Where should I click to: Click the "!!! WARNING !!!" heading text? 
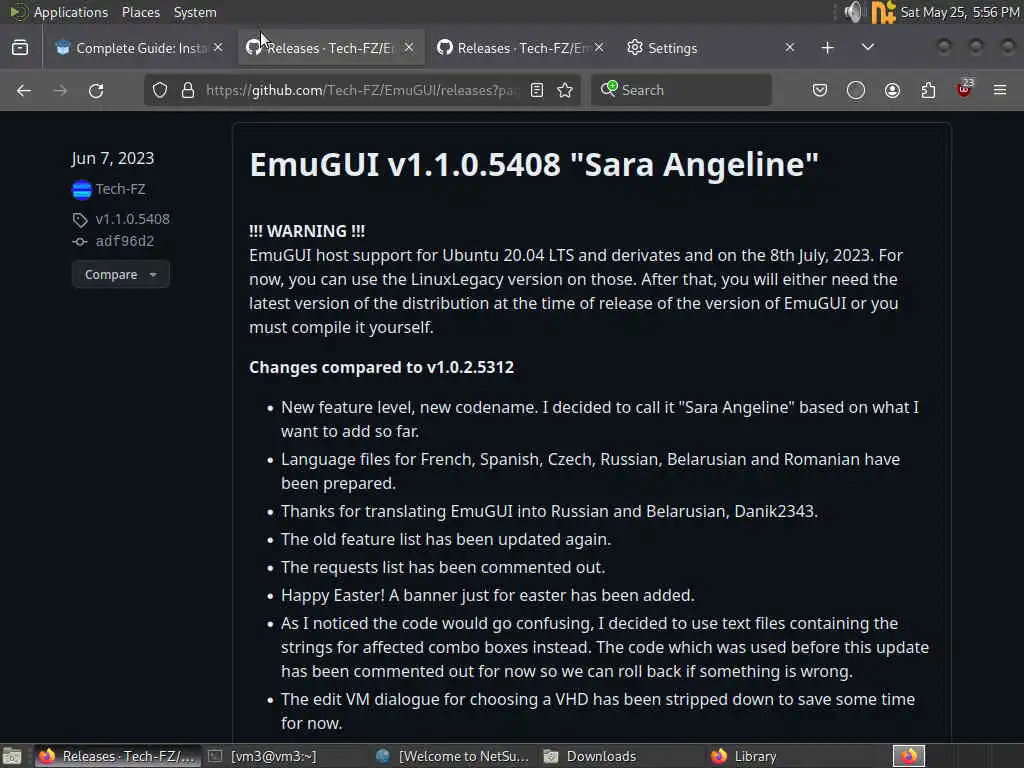point(307,231)
